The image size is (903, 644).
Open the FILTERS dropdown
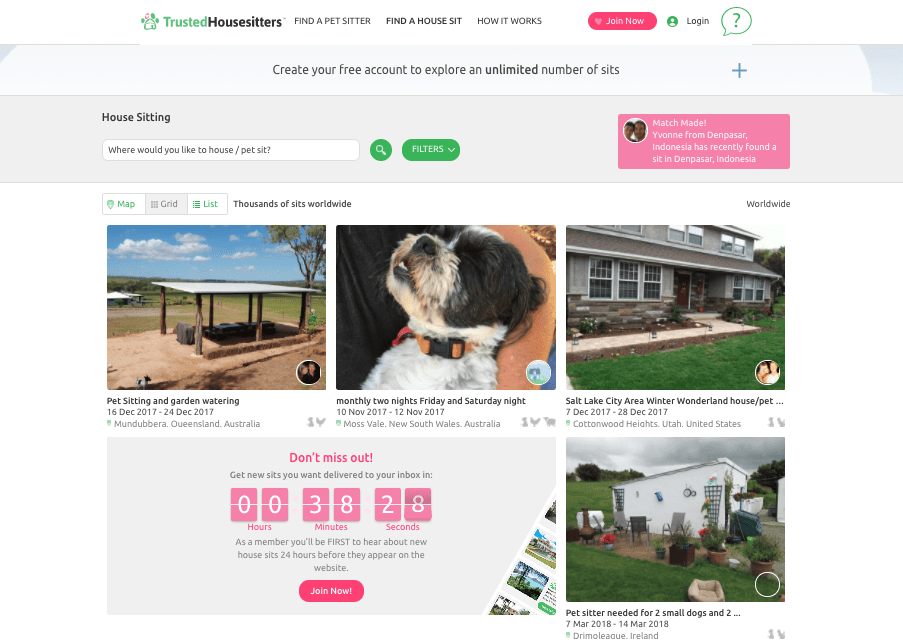tap(431, 150)
